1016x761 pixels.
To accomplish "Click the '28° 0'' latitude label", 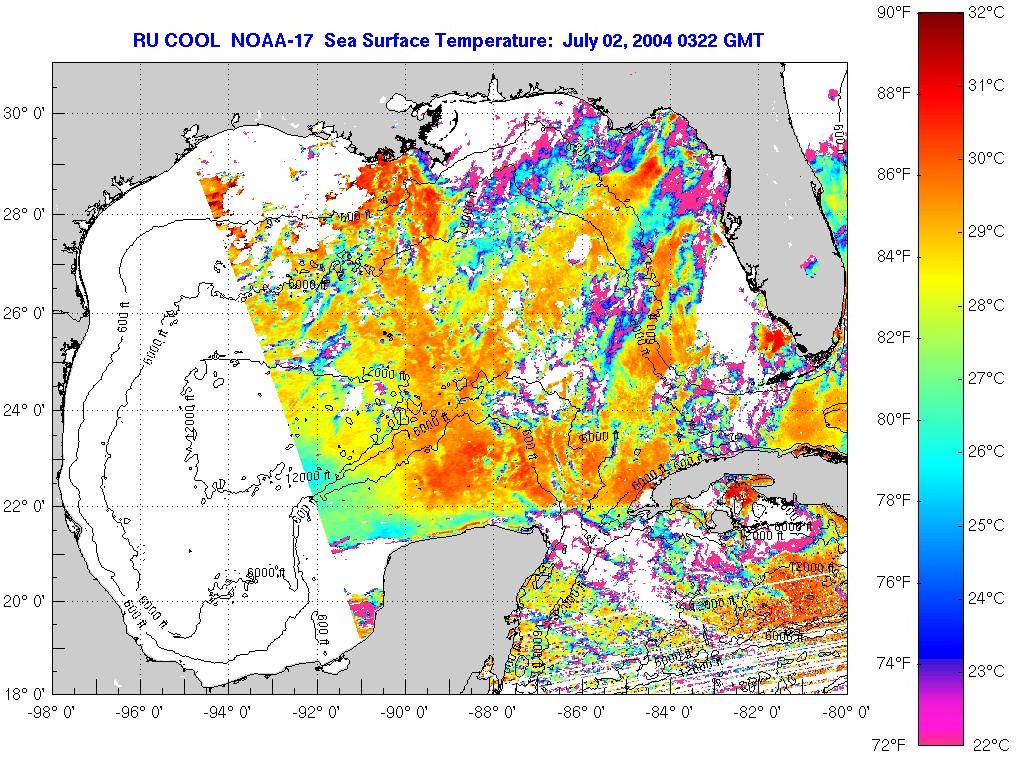I will [25, 215].
